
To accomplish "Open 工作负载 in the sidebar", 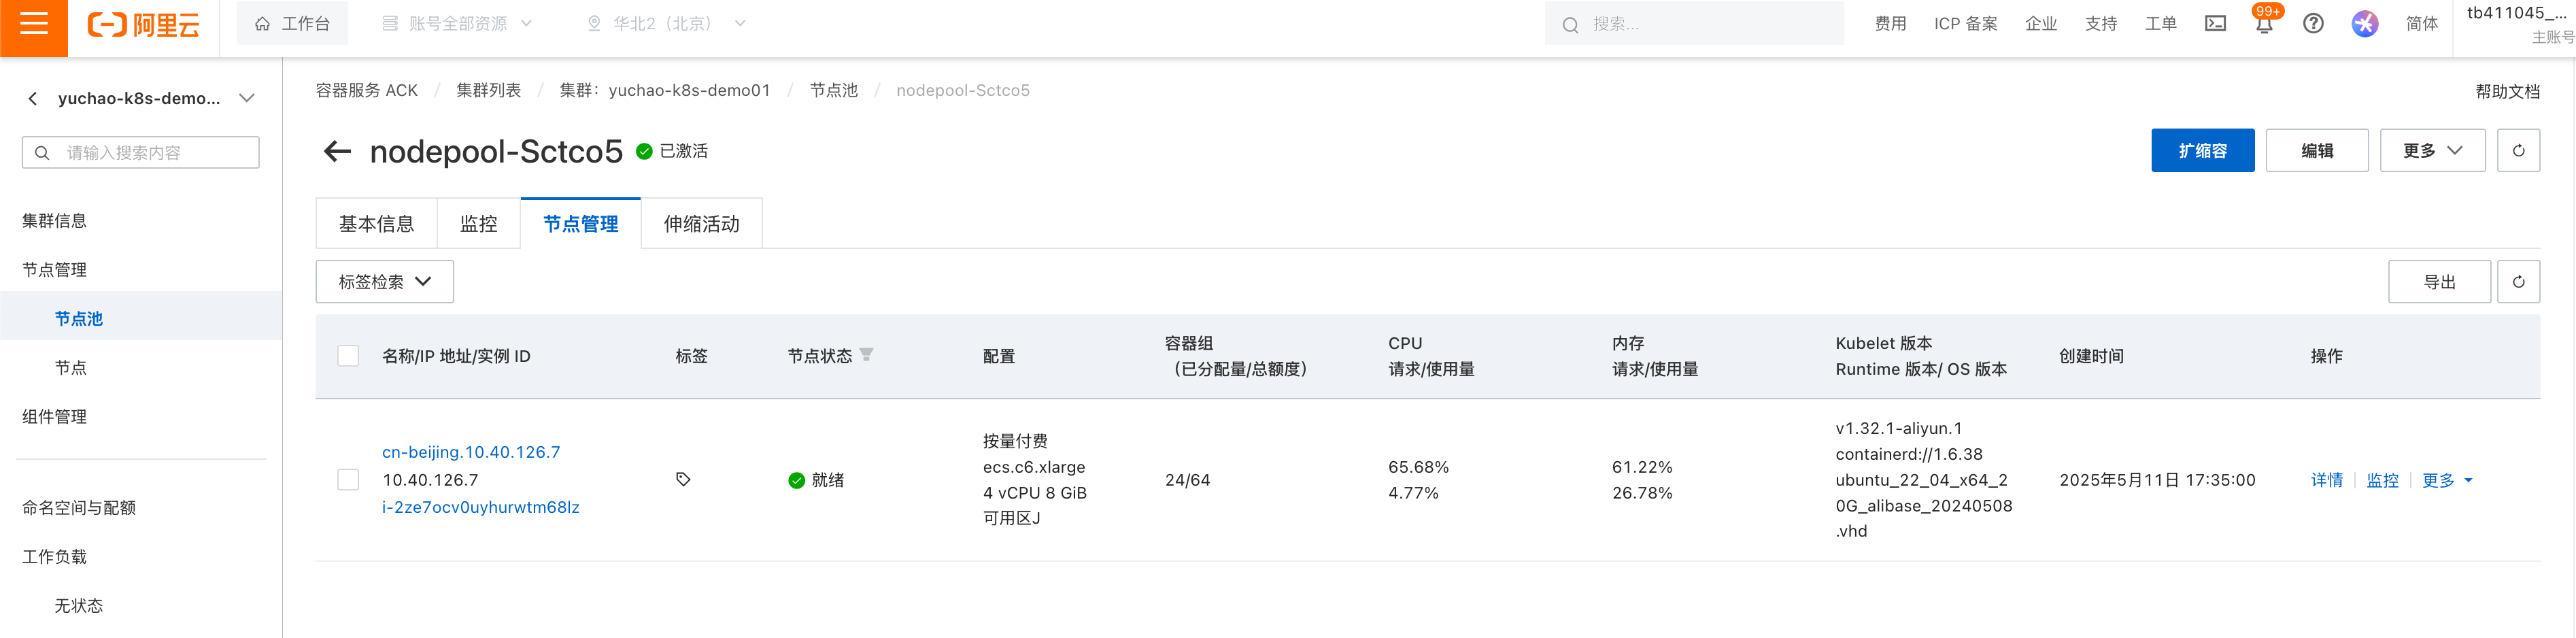I will [x=55, y=557].
